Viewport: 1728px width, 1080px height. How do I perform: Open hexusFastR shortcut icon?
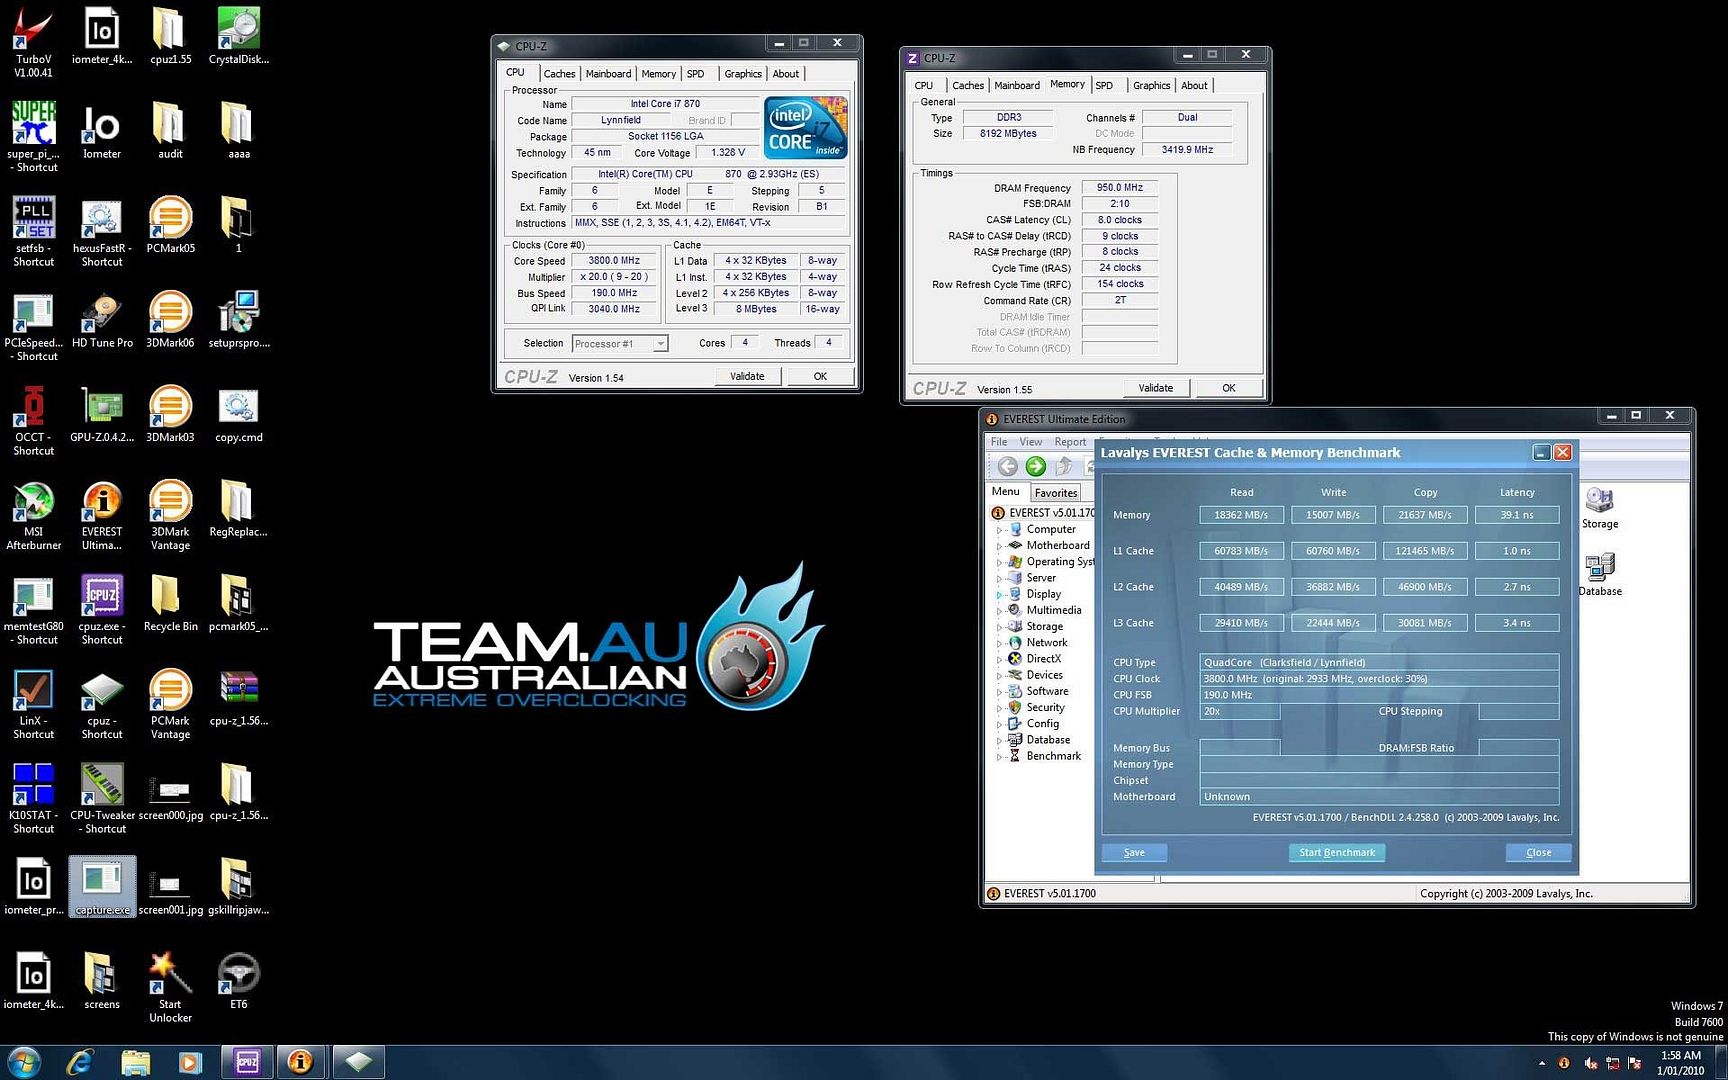(x=102, y=232)
